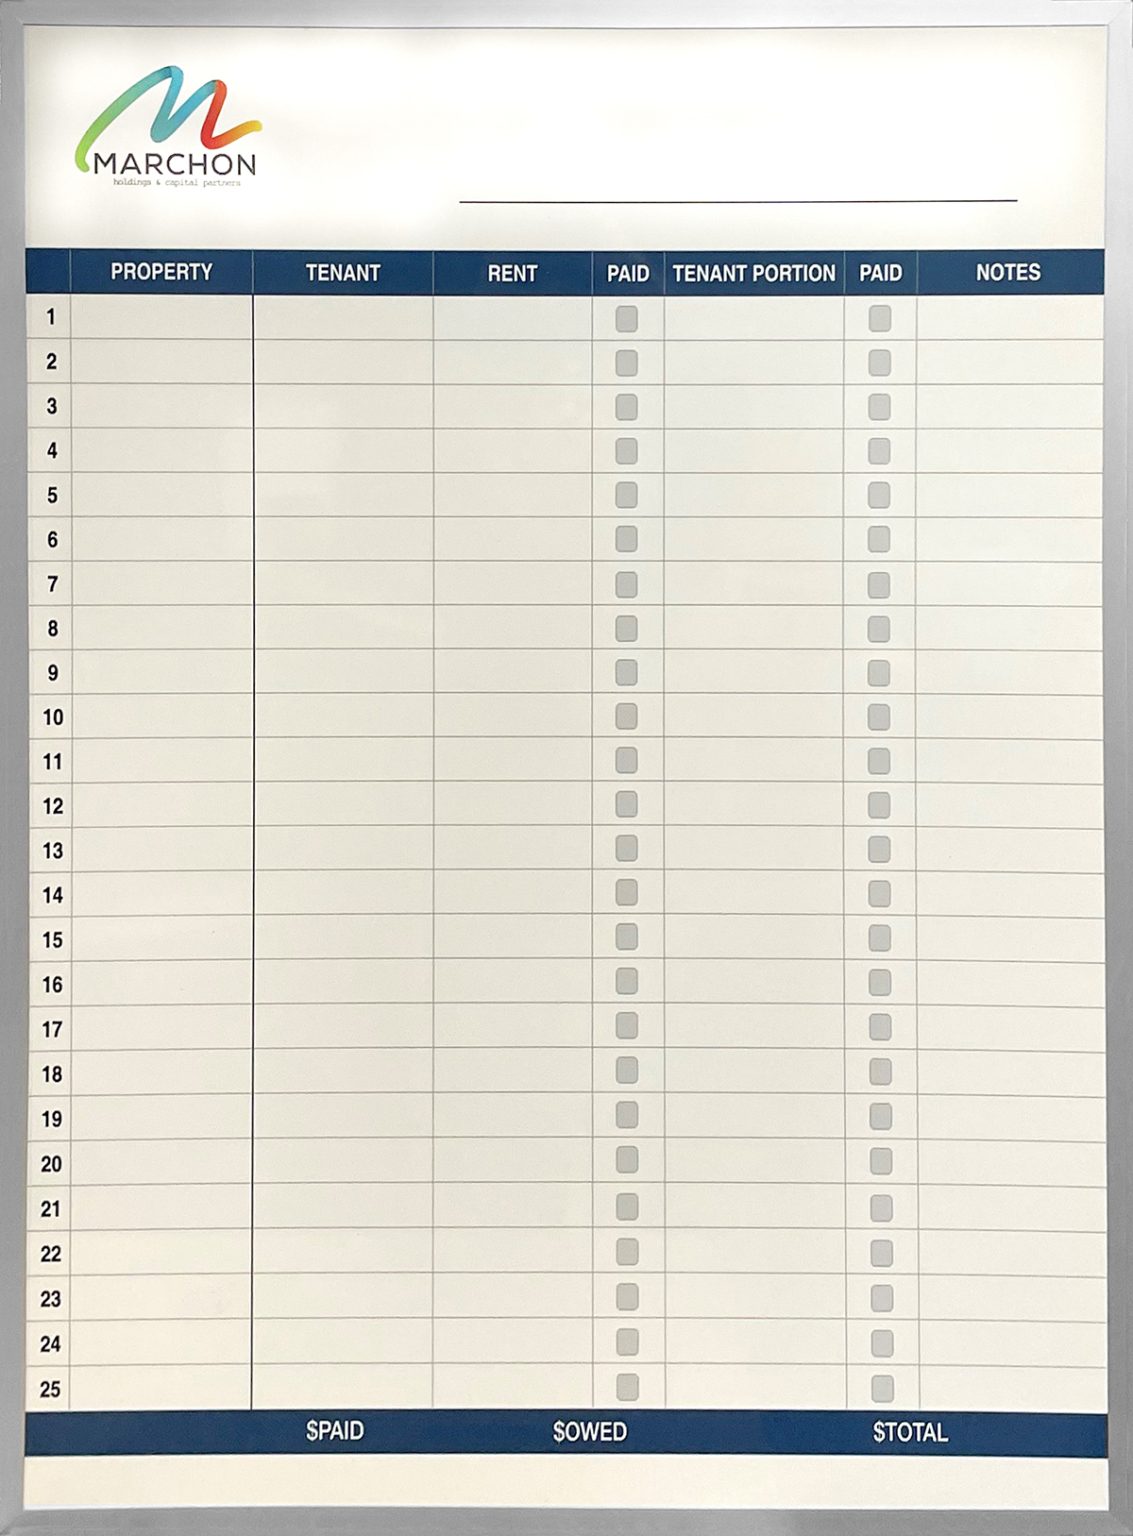Click the Tenant cell in row 7
1133x1536 pixels.
point(343,583)
